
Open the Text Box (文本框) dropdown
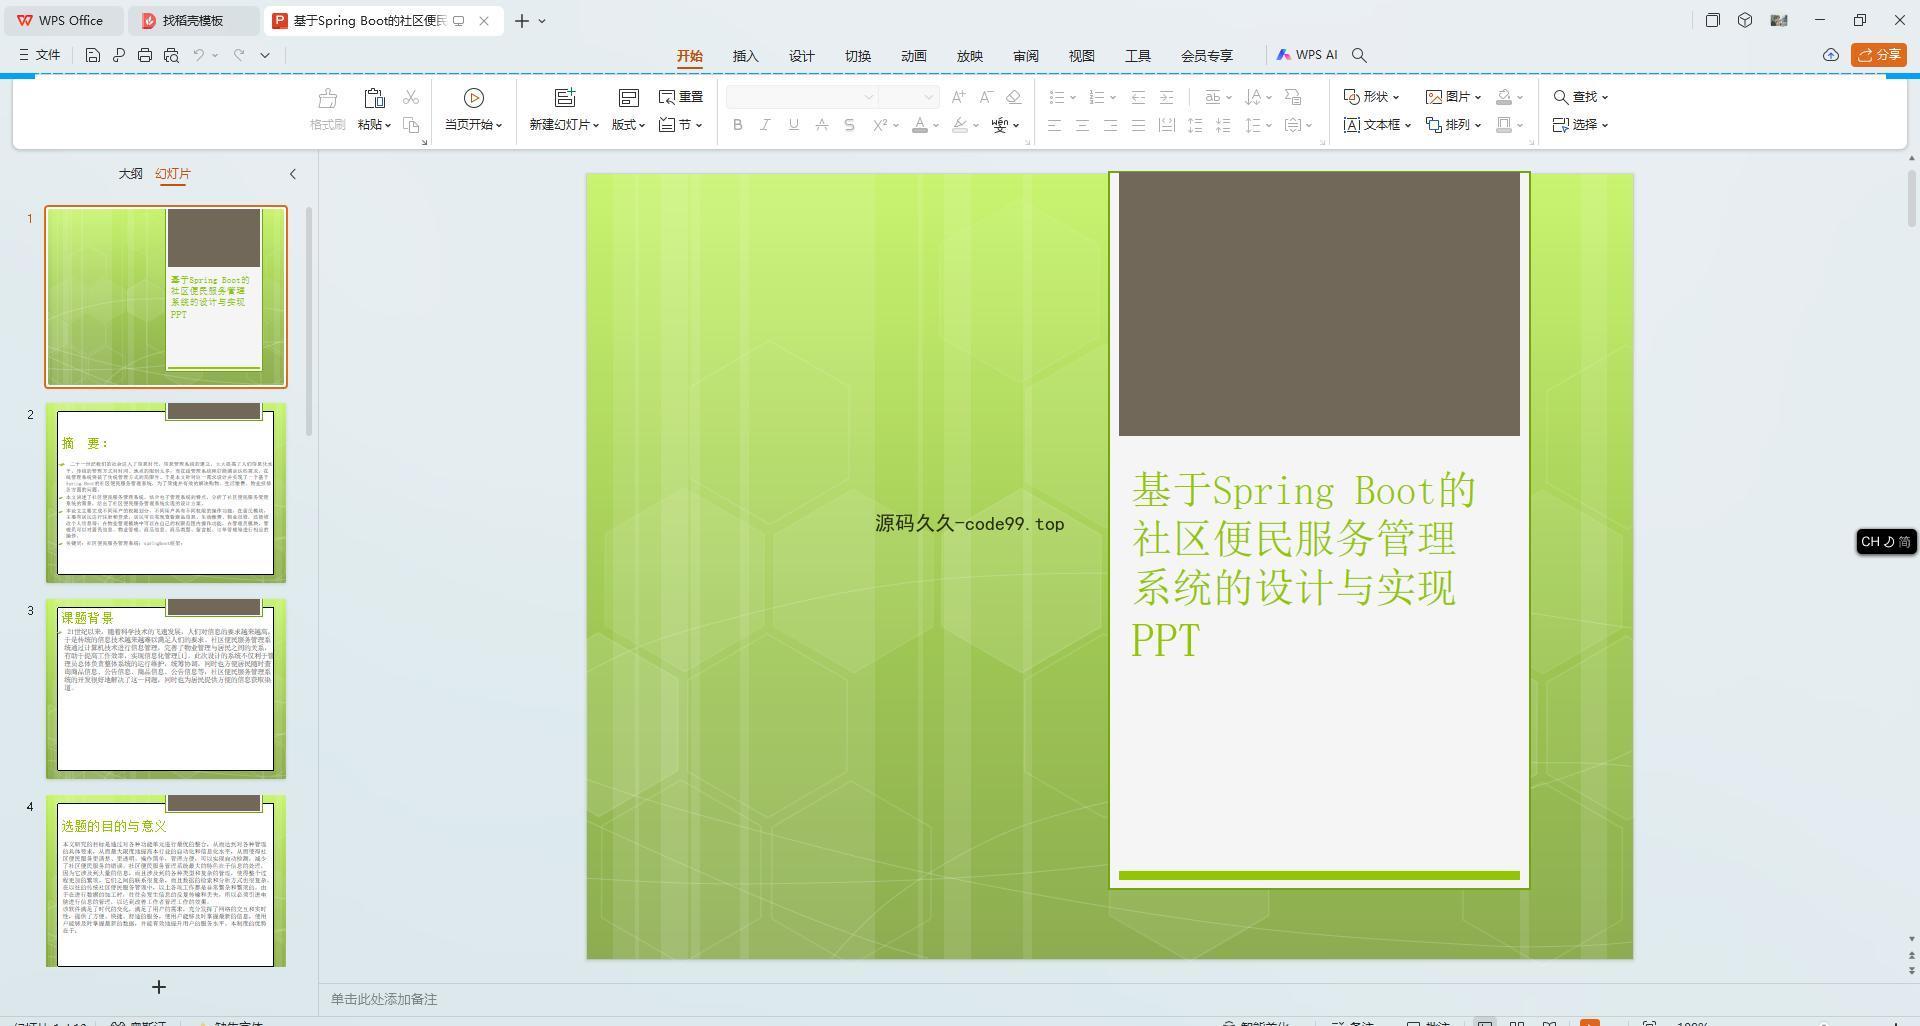[x=1377, y=125]
